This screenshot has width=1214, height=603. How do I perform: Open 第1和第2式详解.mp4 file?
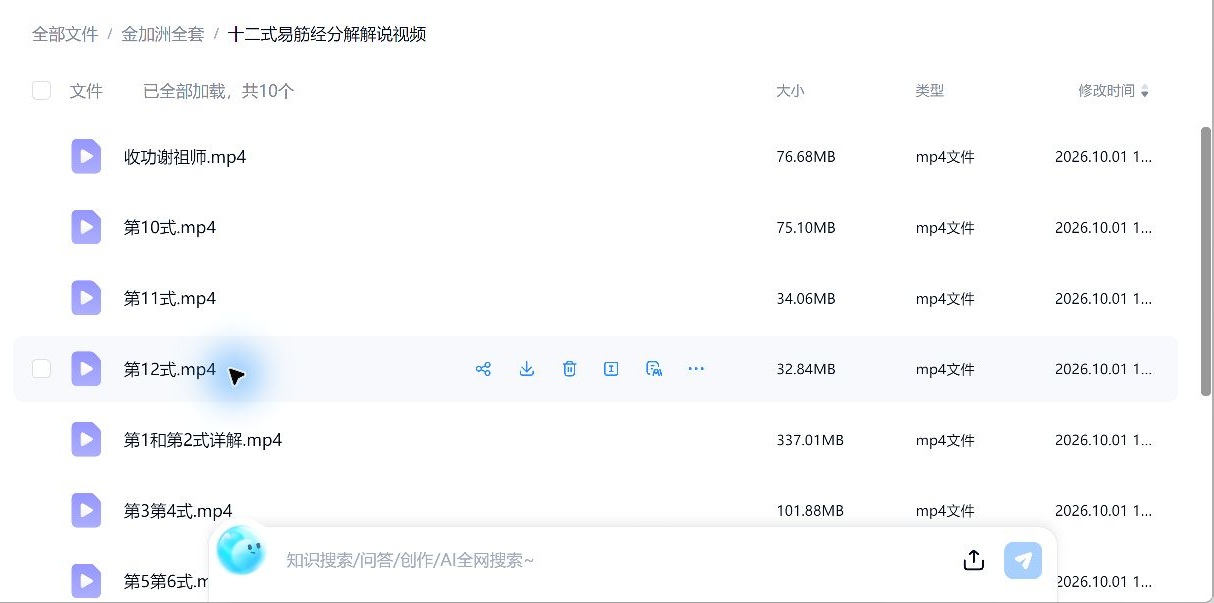click(x=203, y=440)
